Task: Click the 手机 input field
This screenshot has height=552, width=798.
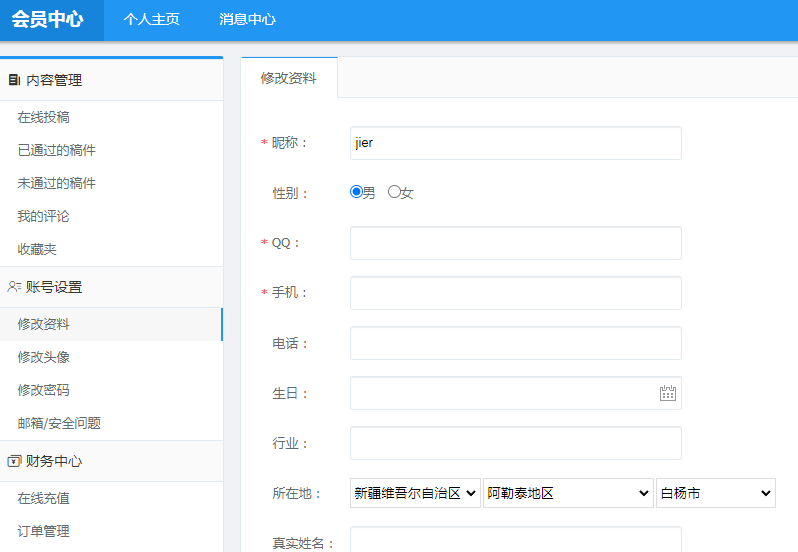Action: (515, 293)
